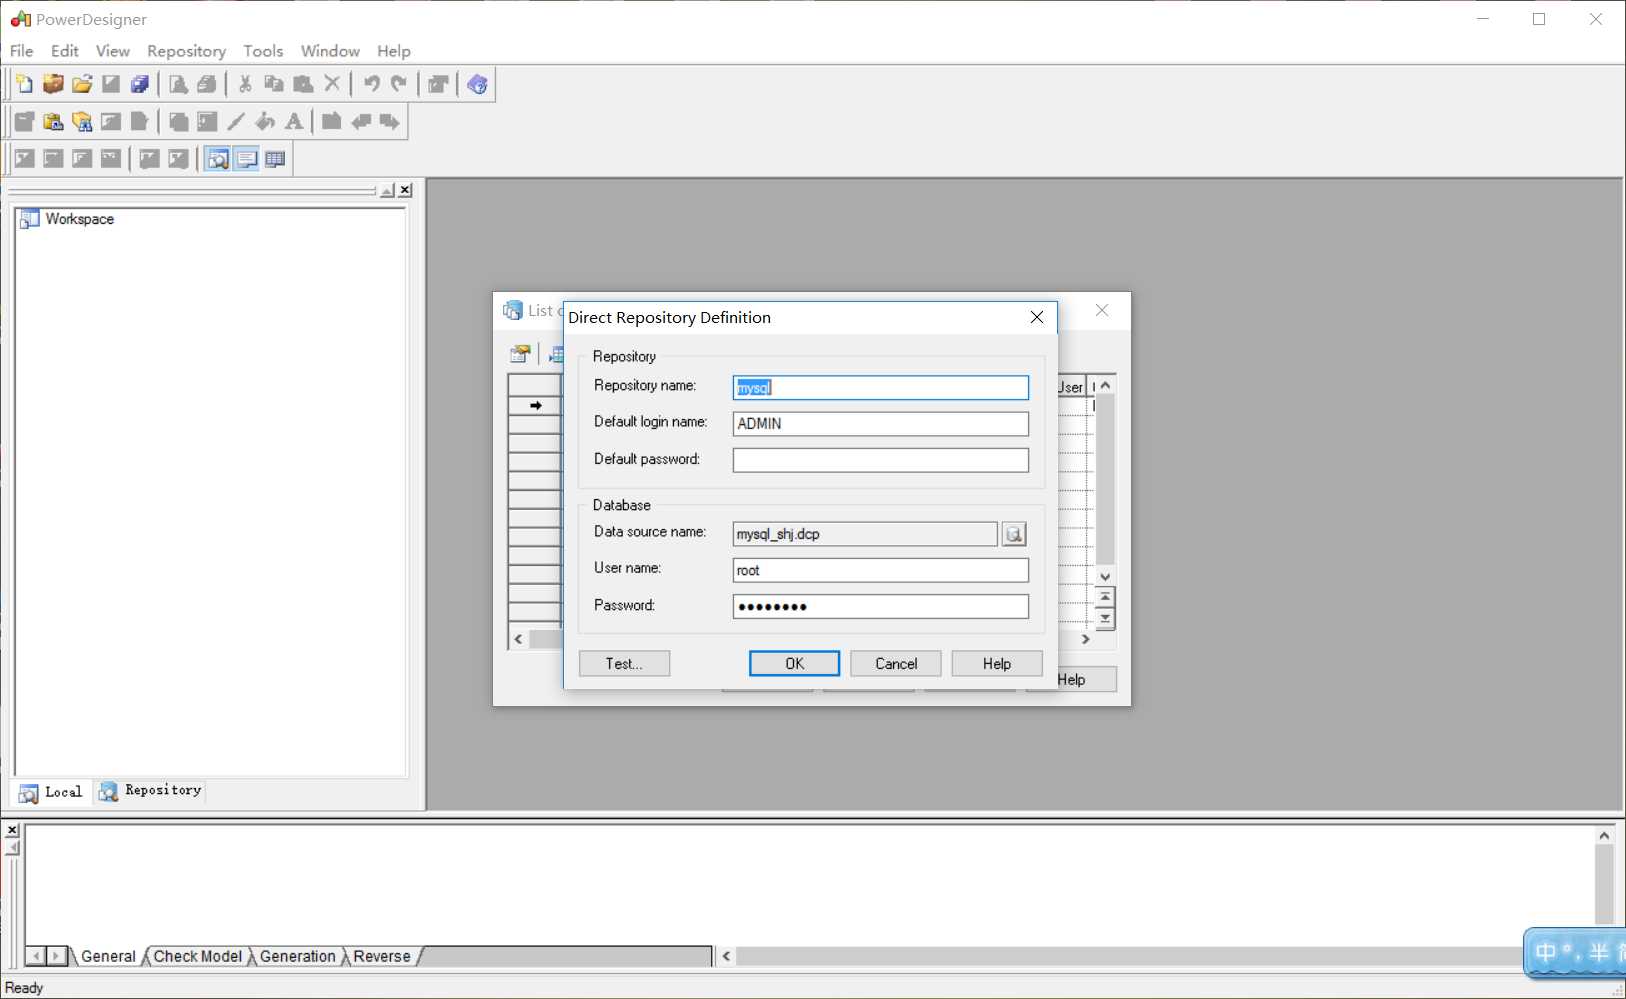The height and width of the screenshot is (999, 1626).
Task: Click the Repository name field
Action: [881, 388]
